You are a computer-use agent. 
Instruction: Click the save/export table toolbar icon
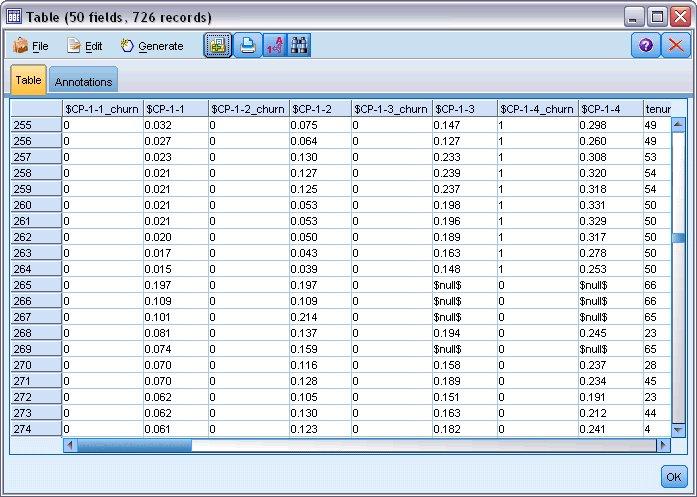(x=217, y=45)
